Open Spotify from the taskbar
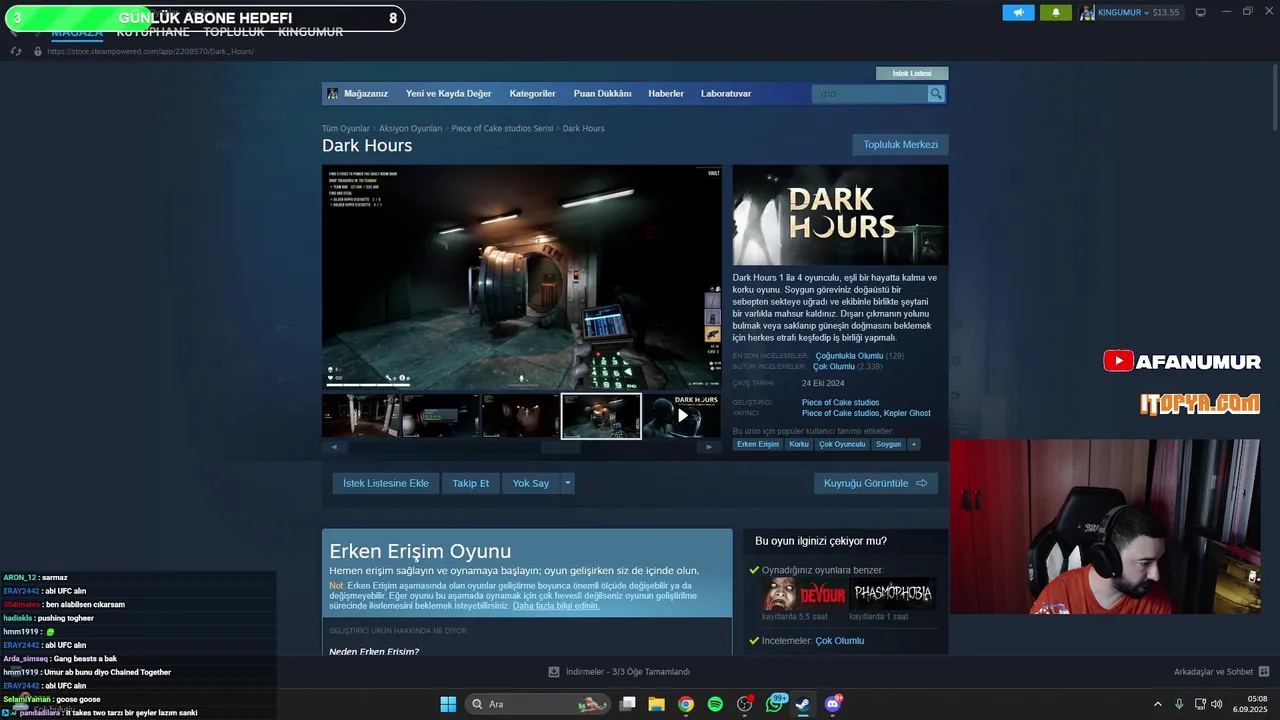Viewport: 1280px width, 720px height. click(715, 704)
